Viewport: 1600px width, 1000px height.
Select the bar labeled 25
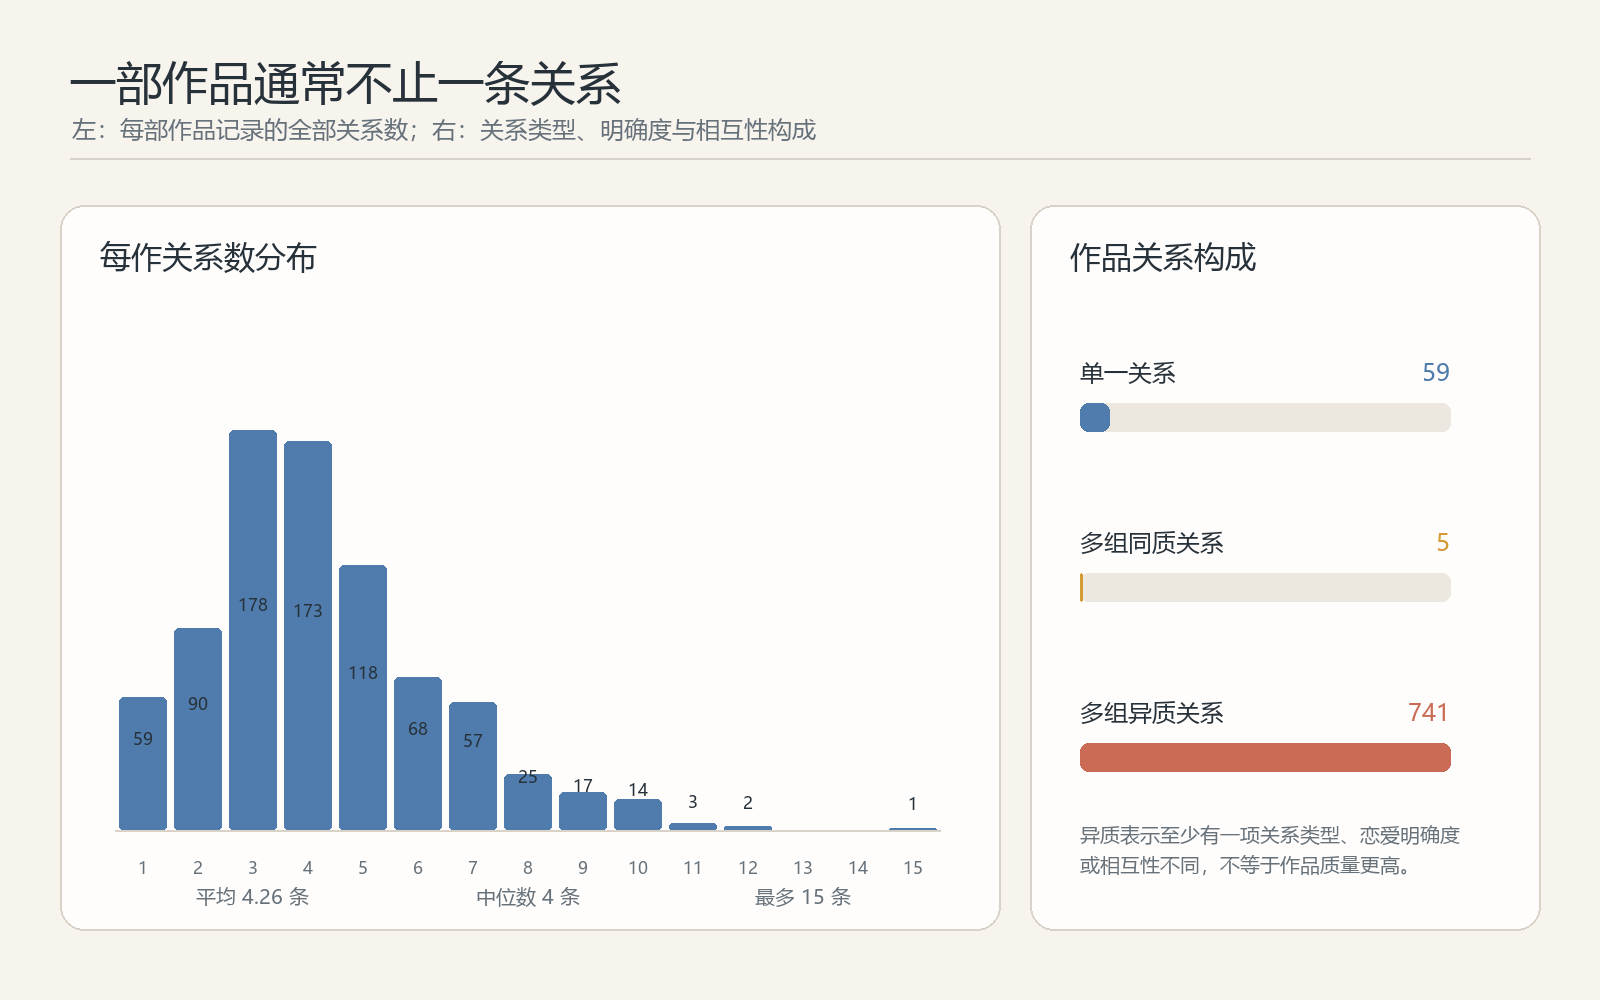528,802
